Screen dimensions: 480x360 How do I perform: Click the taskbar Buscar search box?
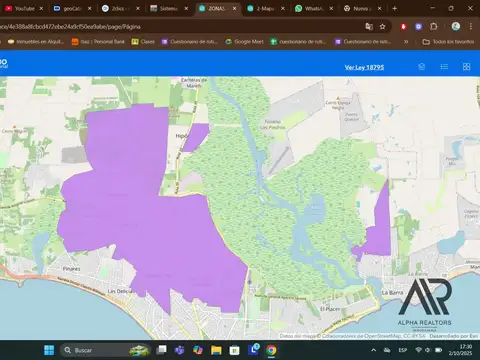coord(105,350)
